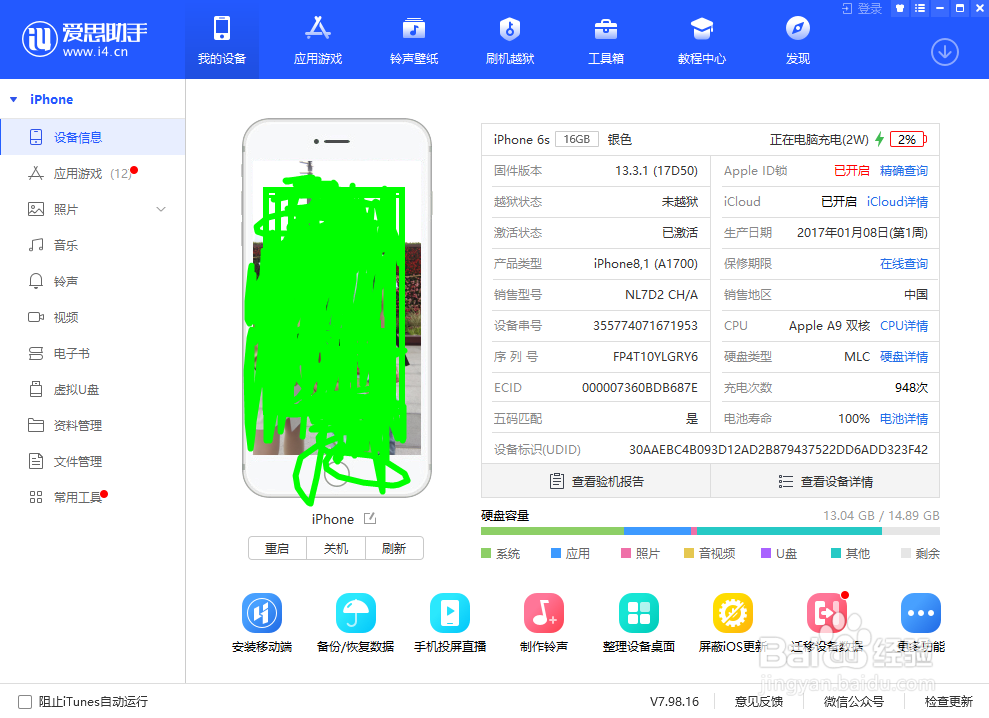989x718 pixels.
Task: Toggle 阻止iTunes自动运行 checkbox
Action: coord(25,702)
